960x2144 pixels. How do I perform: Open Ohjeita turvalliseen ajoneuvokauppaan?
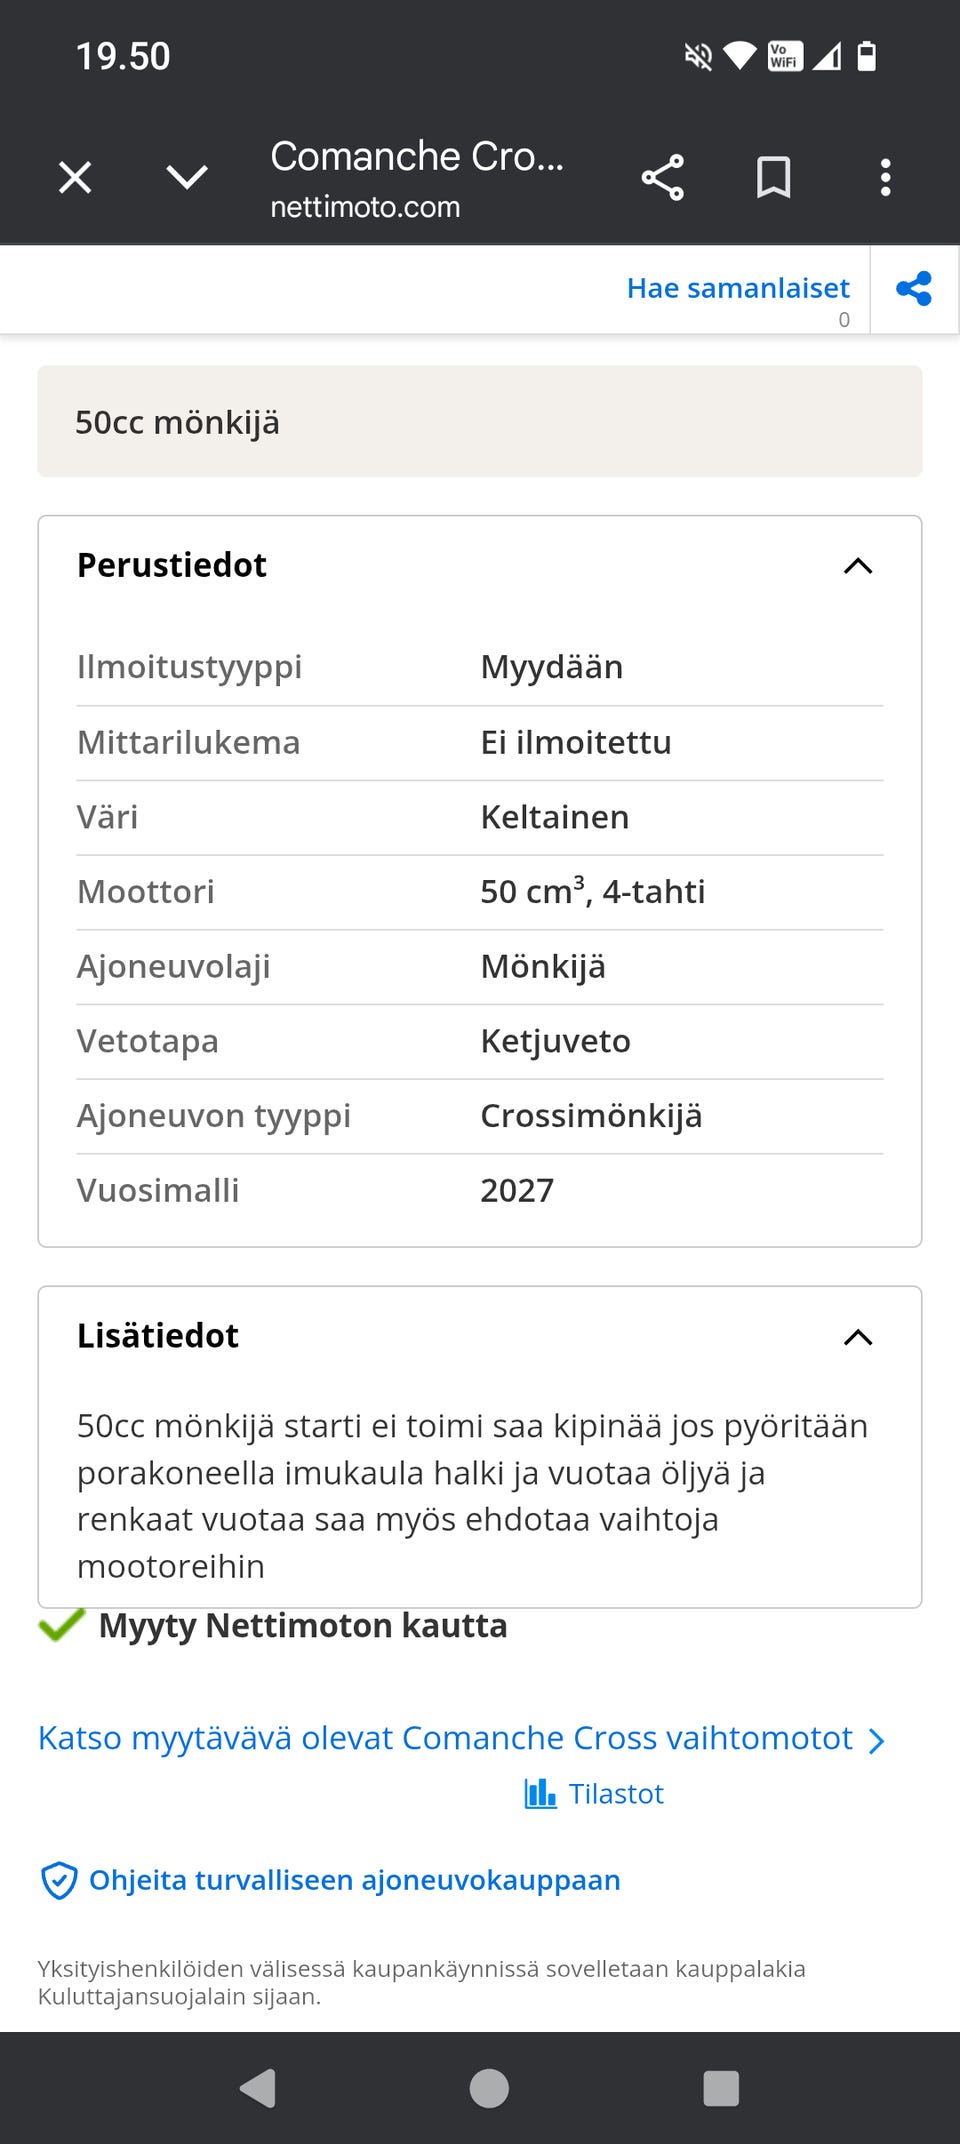(x=353, y=1879)
